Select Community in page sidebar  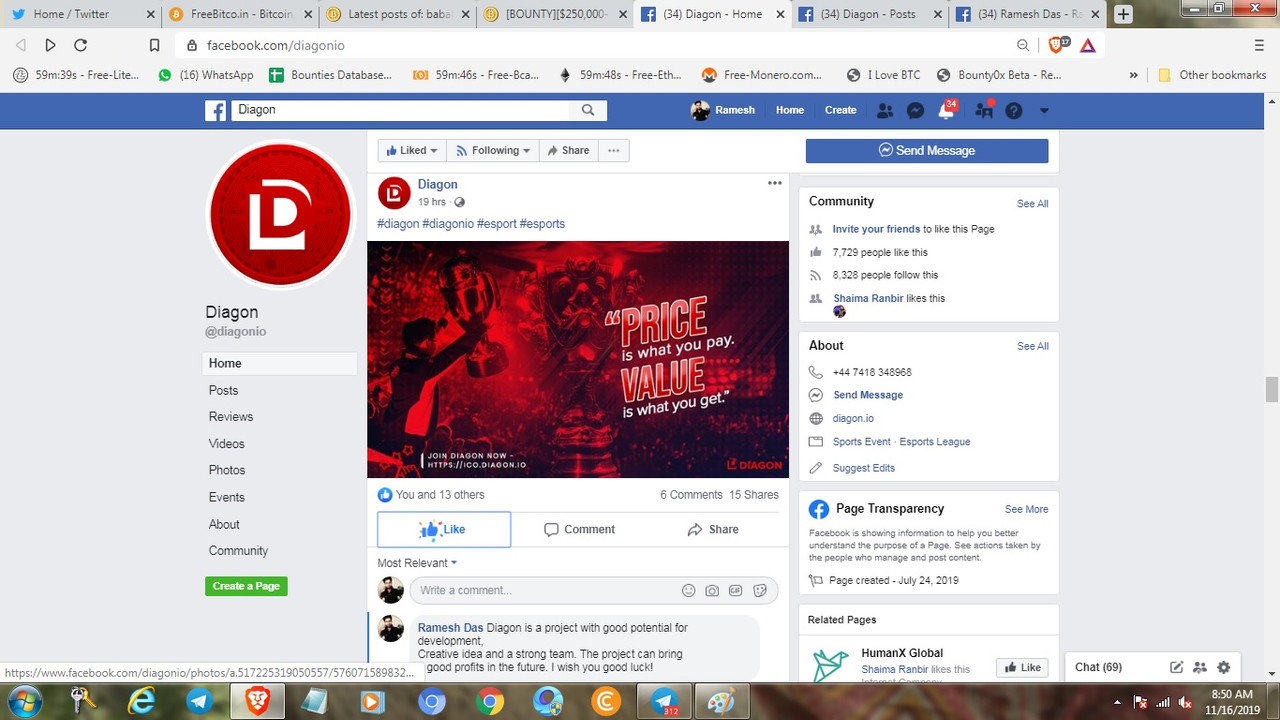[238, 551]
